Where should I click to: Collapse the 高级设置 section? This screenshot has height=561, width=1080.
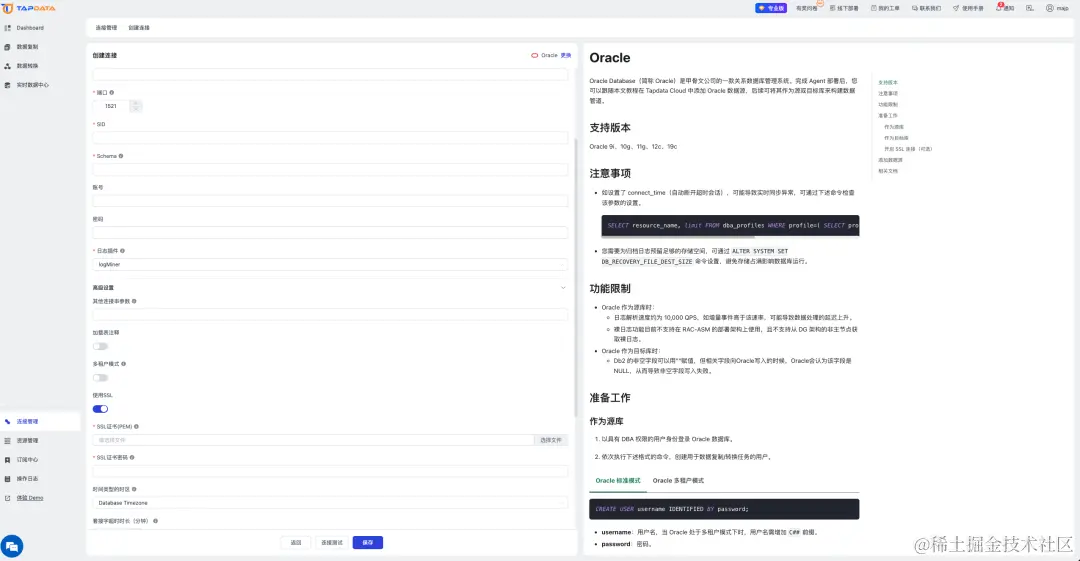tap(563, 287)
